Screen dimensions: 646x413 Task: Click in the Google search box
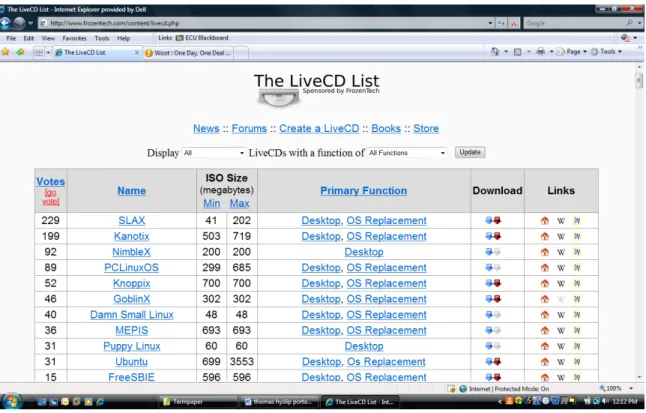tap(574, 23)
